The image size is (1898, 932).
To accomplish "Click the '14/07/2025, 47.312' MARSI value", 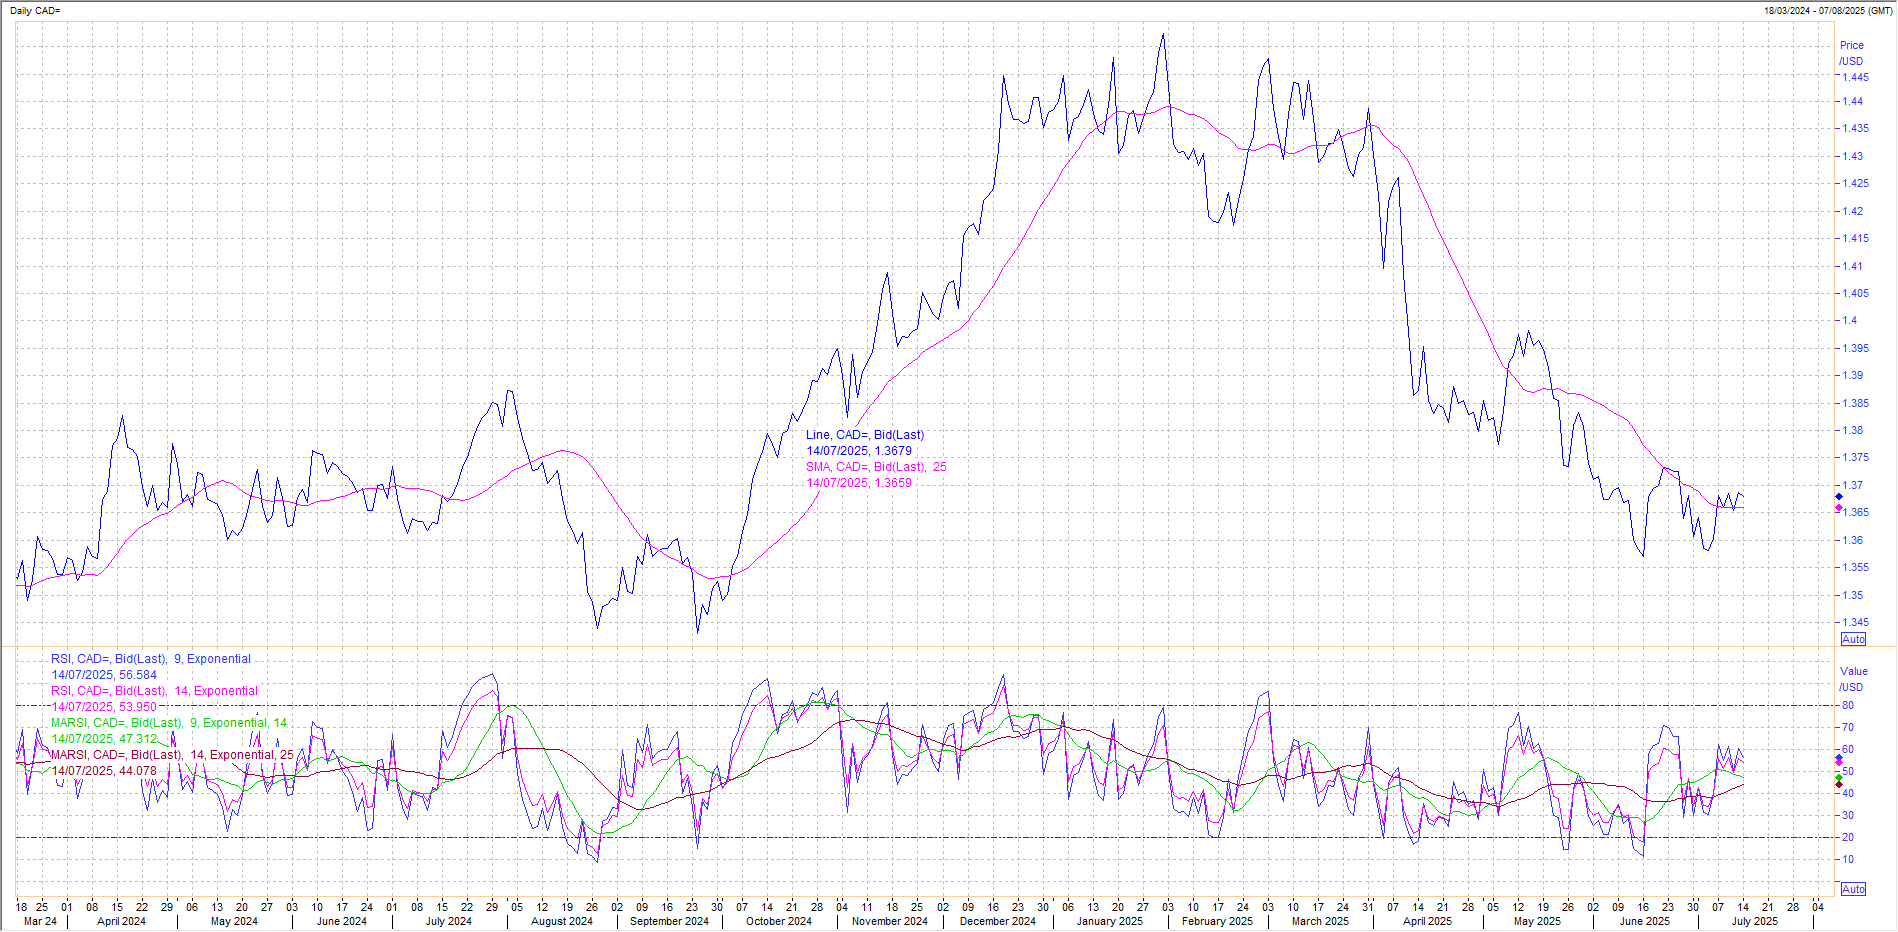I will point(104,739).
